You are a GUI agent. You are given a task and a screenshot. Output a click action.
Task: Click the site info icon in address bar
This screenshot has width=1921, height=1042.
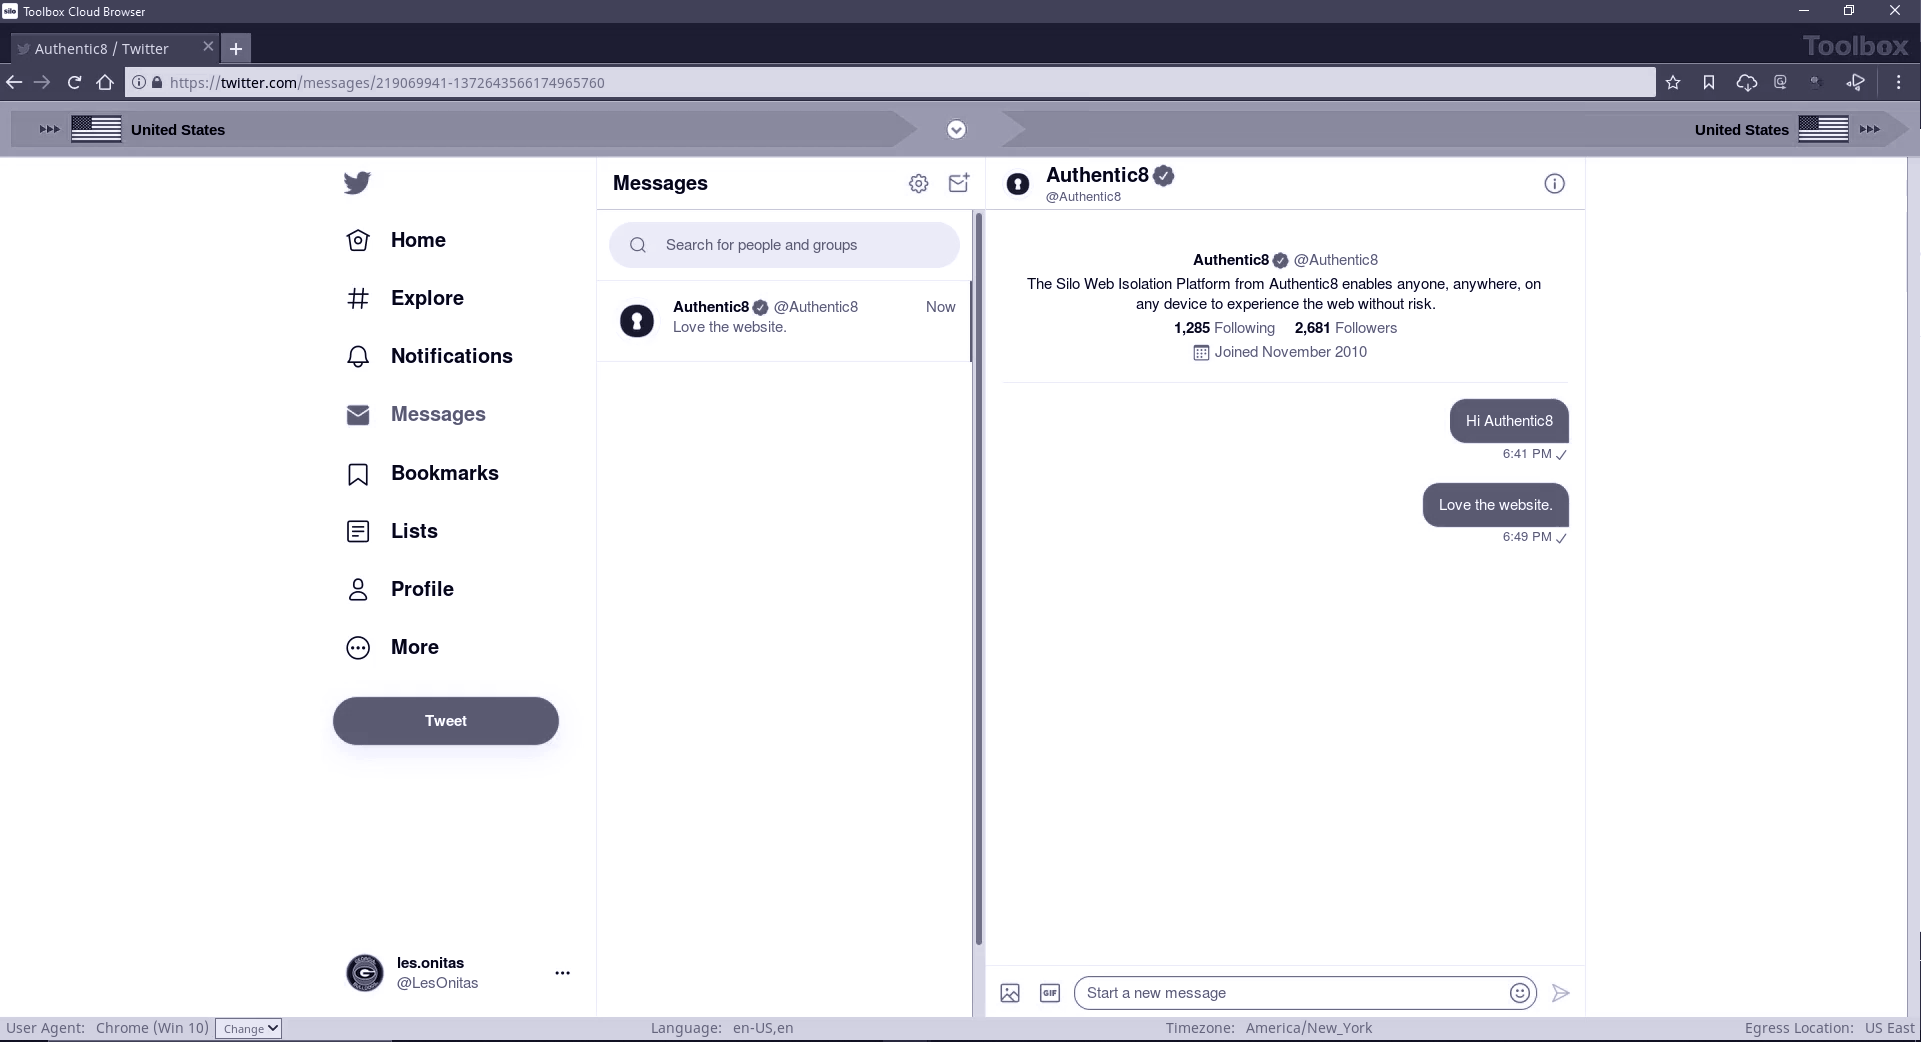coord(139,83)
